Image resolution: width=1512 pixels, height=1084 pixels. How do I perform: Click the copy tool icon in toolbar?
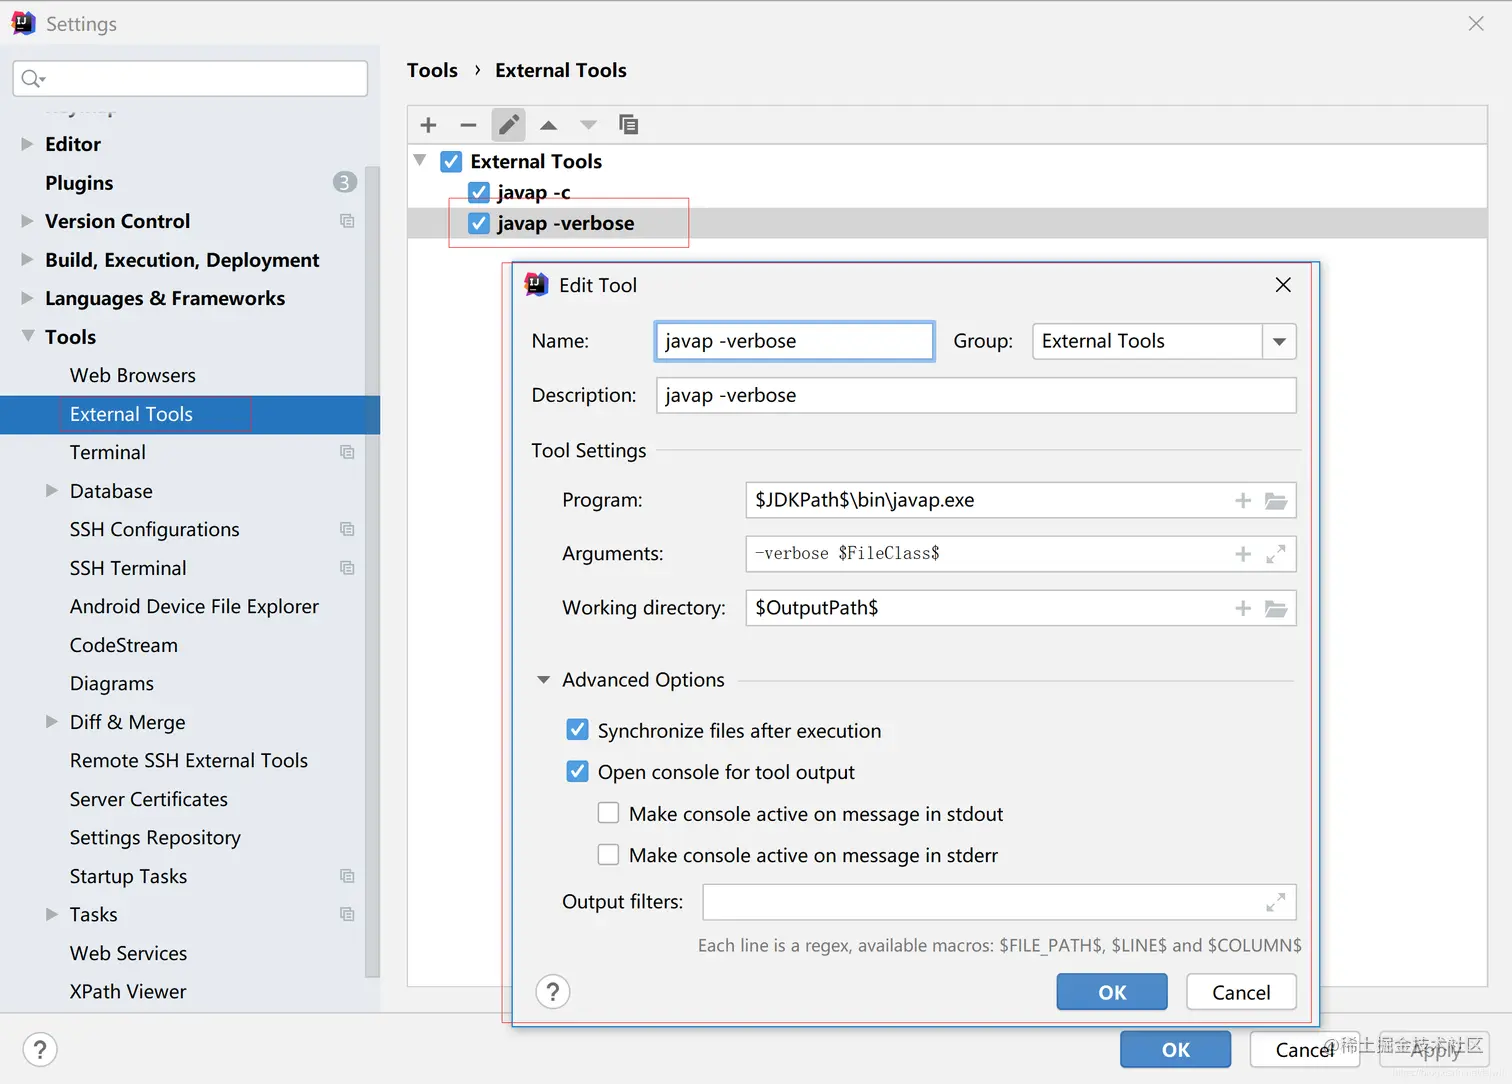tap(628, 125)
